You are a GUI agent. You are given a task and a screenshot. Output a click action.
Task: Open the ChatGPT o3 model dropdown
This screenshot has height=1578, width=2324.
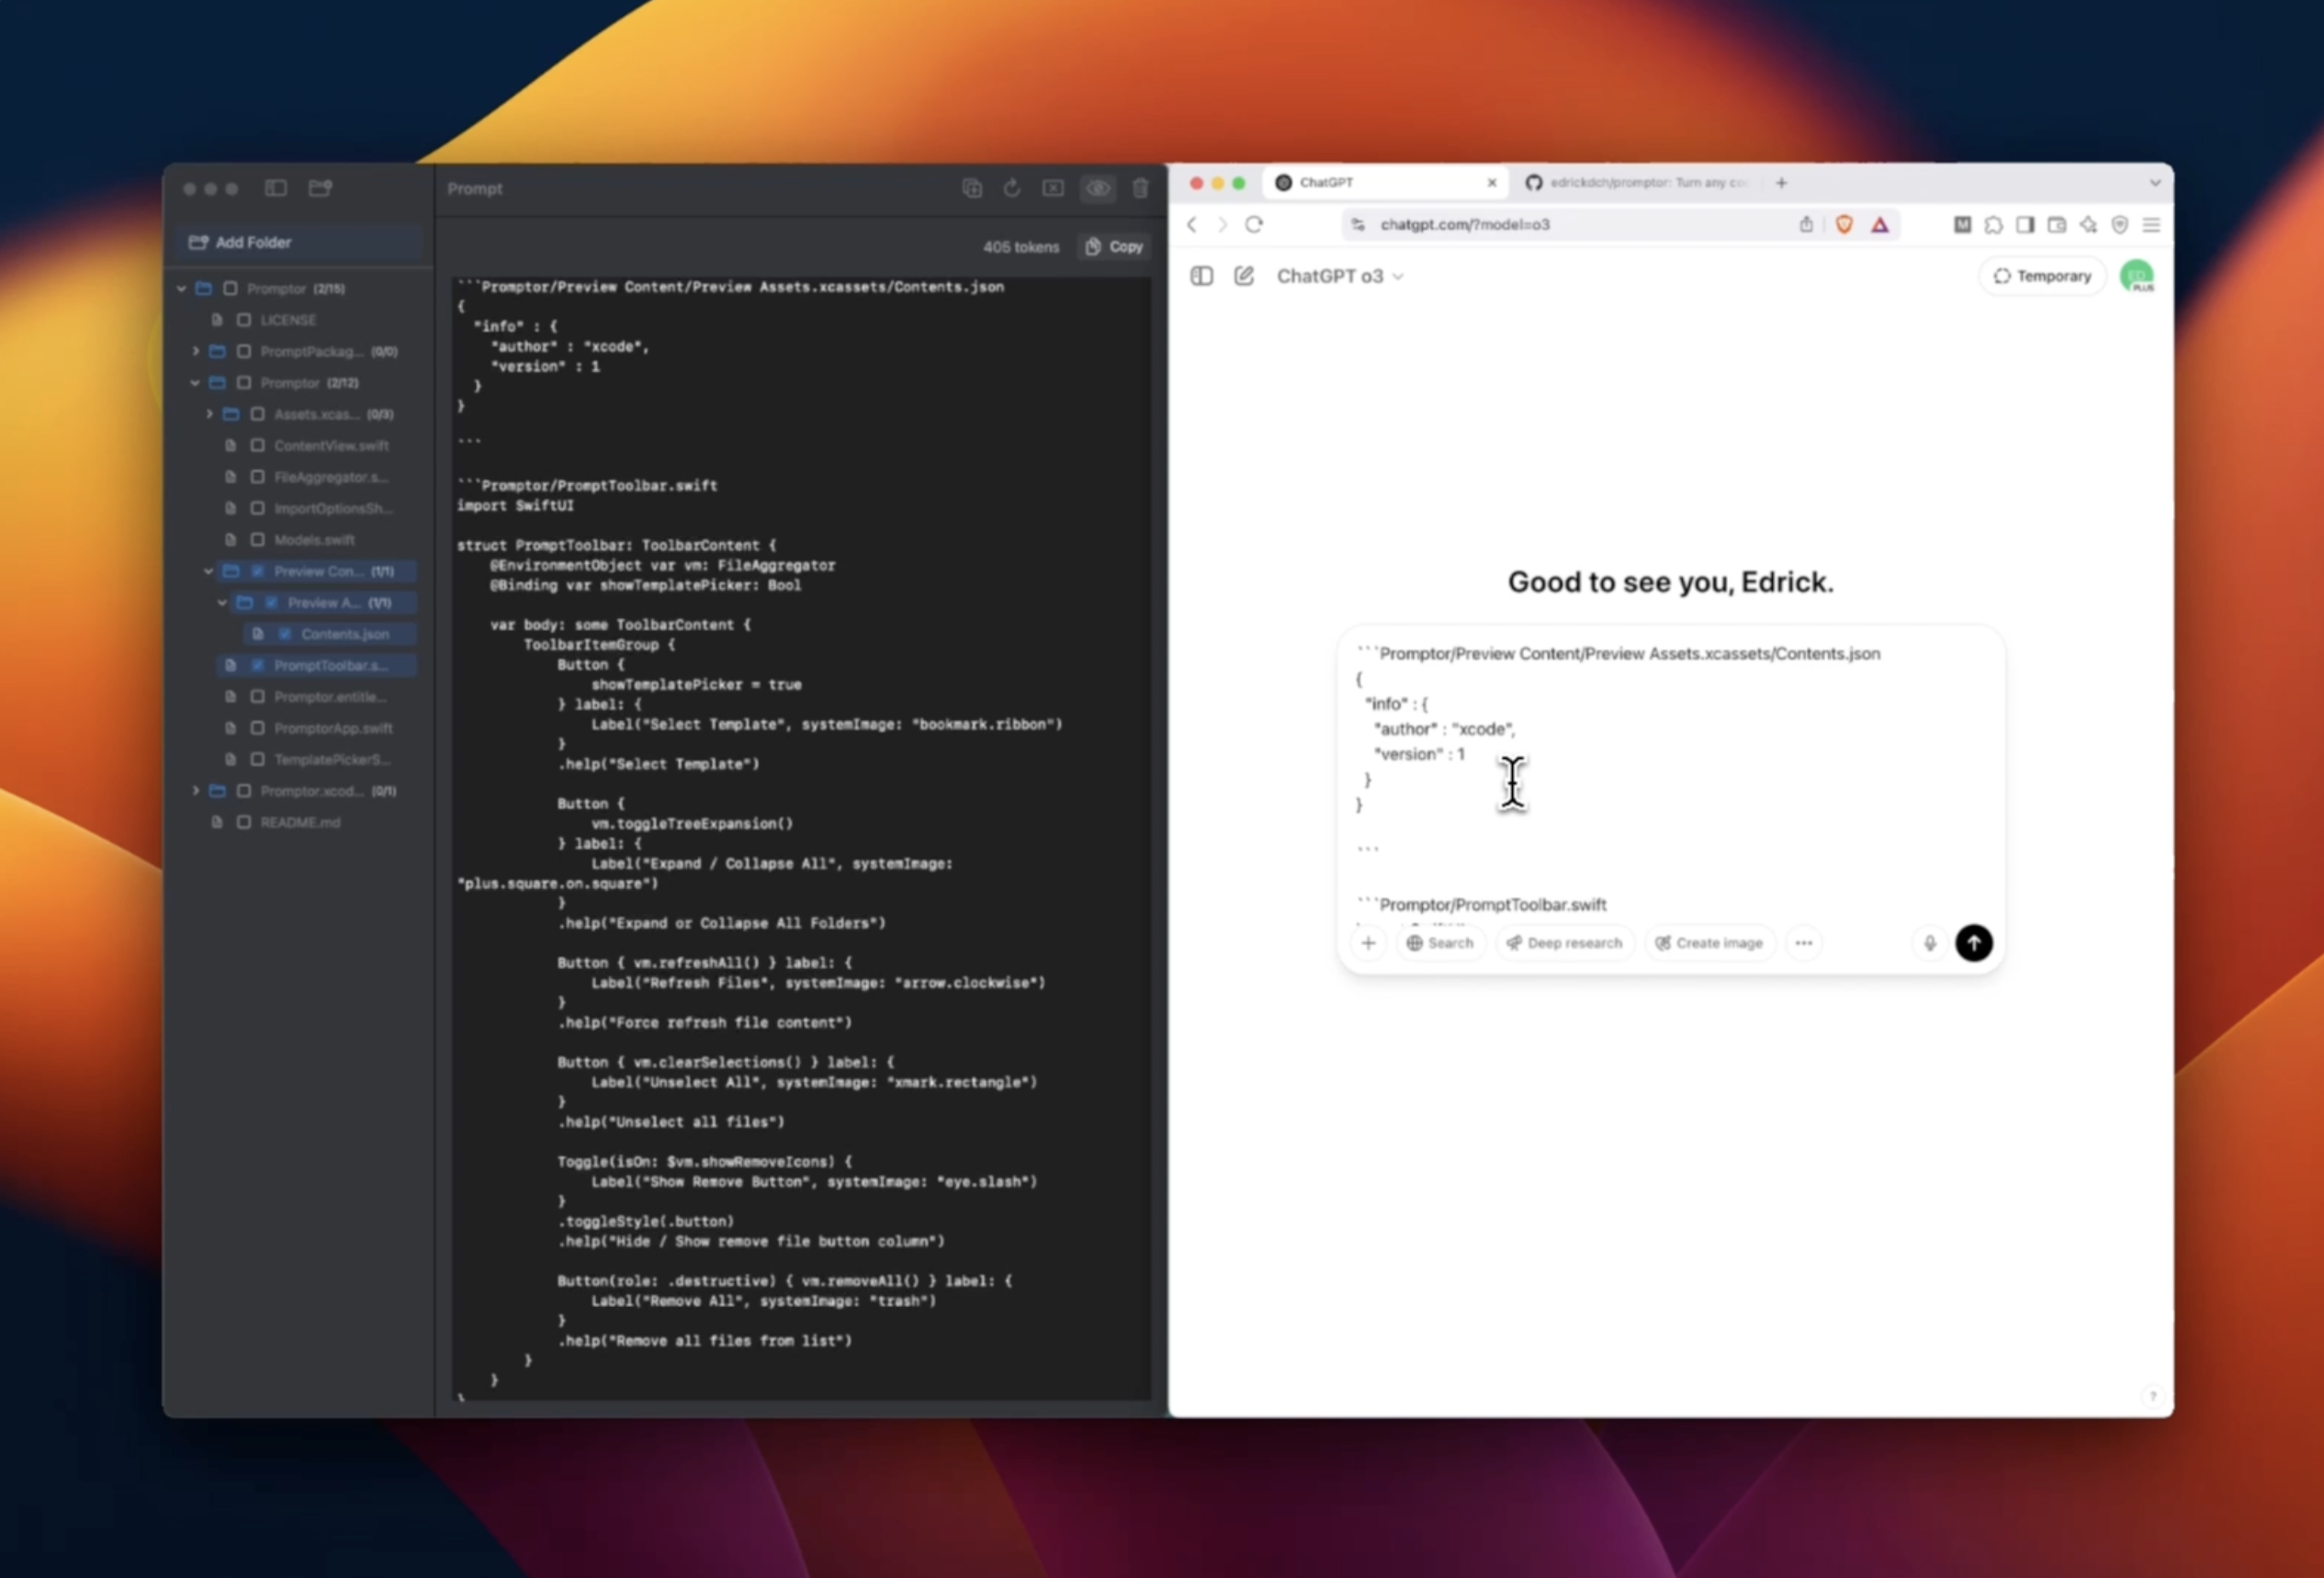(x=1339, y=276)
